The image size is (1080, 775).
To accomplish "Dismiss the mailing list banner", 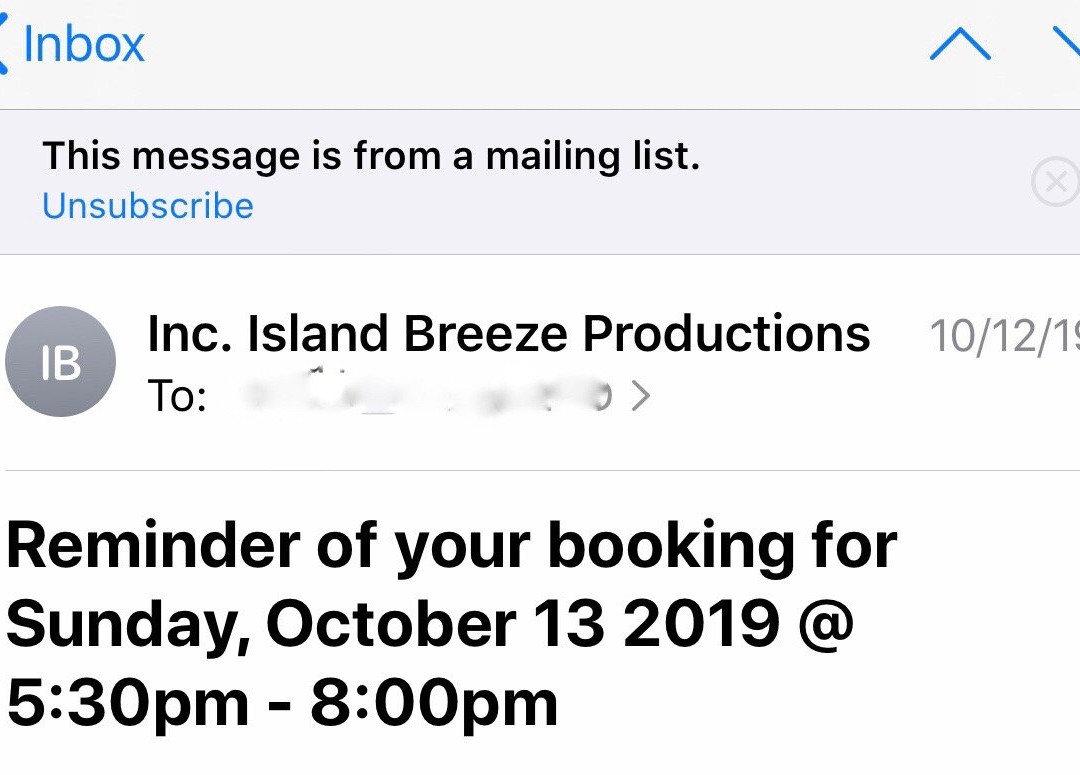I will point(1056,182).
